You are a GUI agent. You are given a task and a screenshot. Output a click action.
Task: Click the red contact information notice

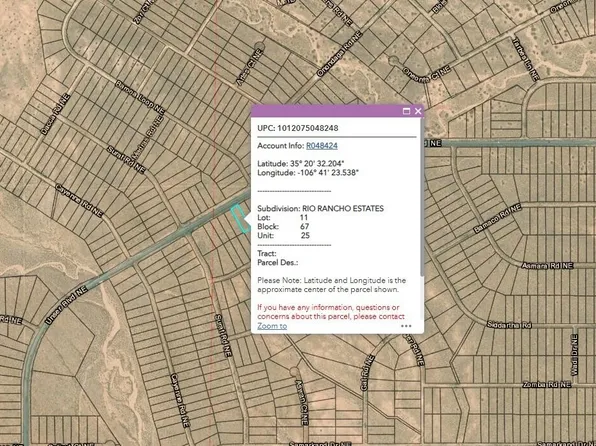pyautogui.click(x=331, y=312)
